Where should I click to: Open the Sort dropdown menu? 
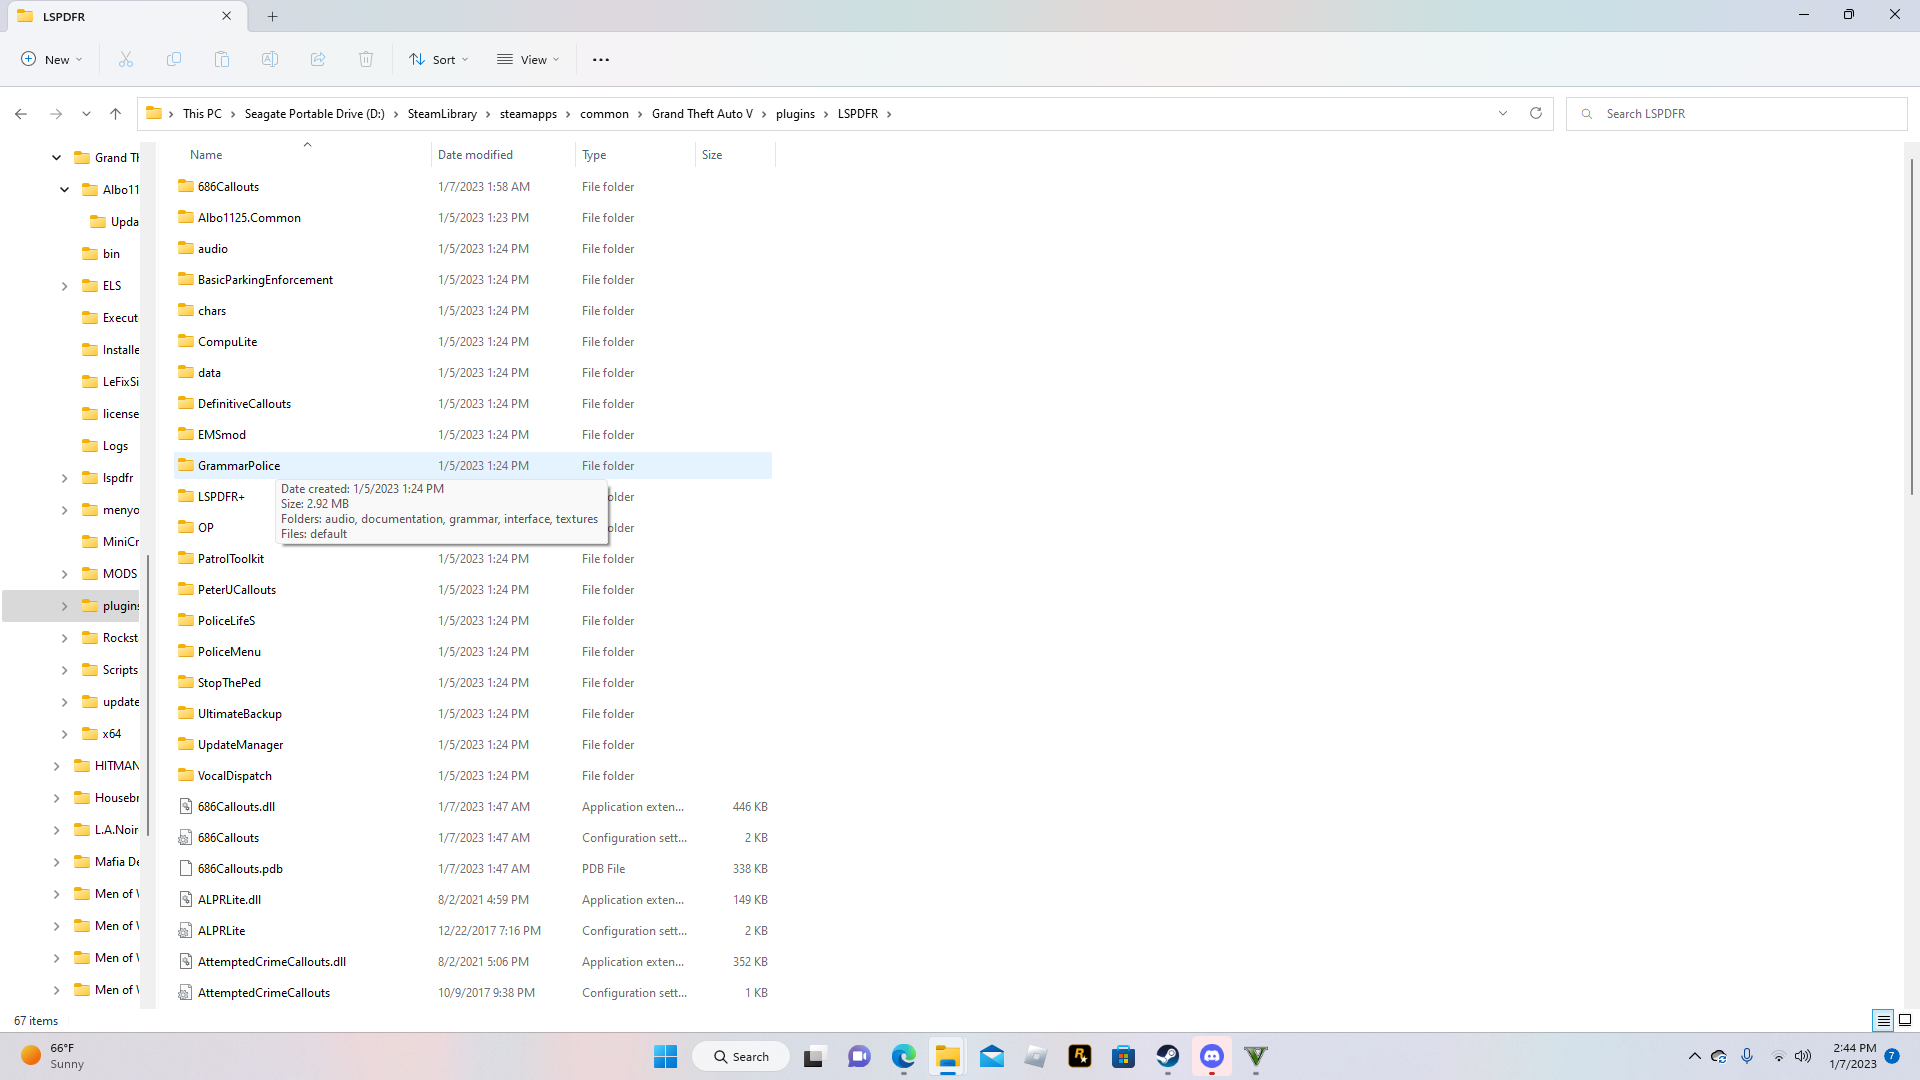(x=438, y=60)
